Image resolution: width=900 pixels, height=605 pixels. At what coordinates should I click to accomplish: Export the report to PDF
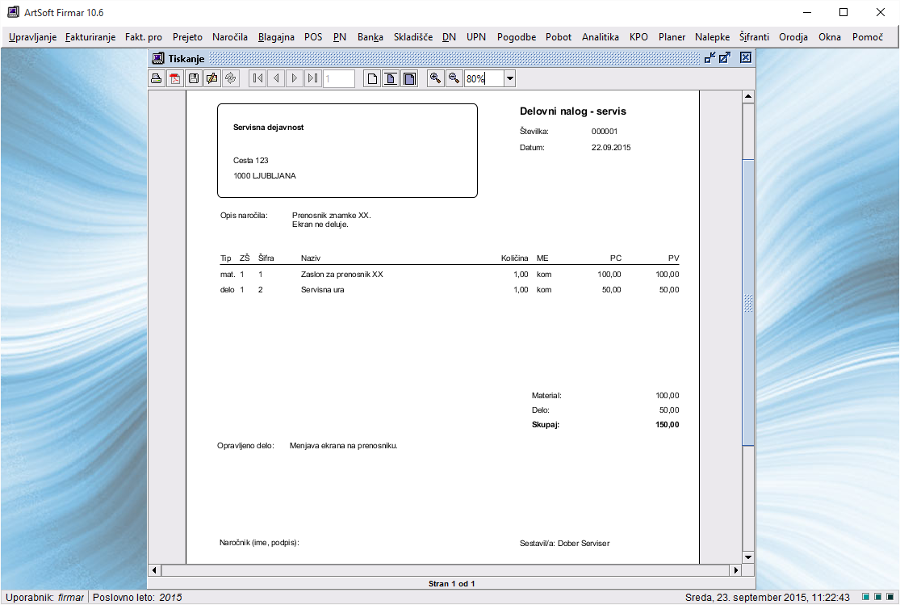pyautogui.click(x=175, y=78)
